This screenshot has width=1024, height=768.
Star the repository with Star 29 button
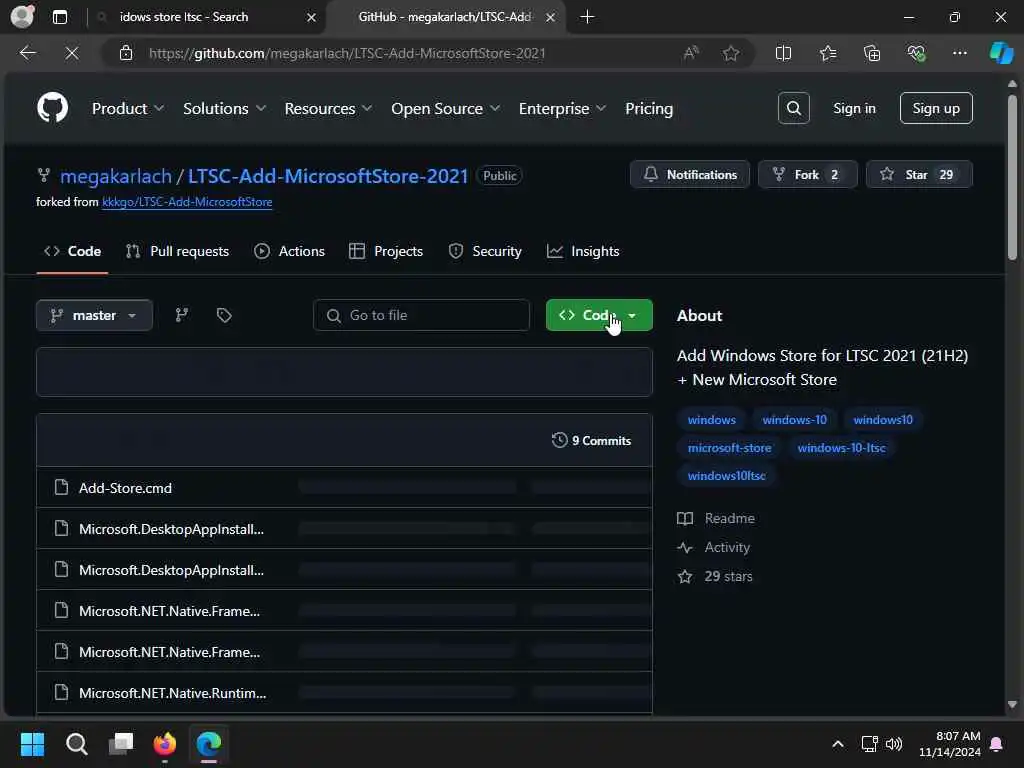[919, 174]
